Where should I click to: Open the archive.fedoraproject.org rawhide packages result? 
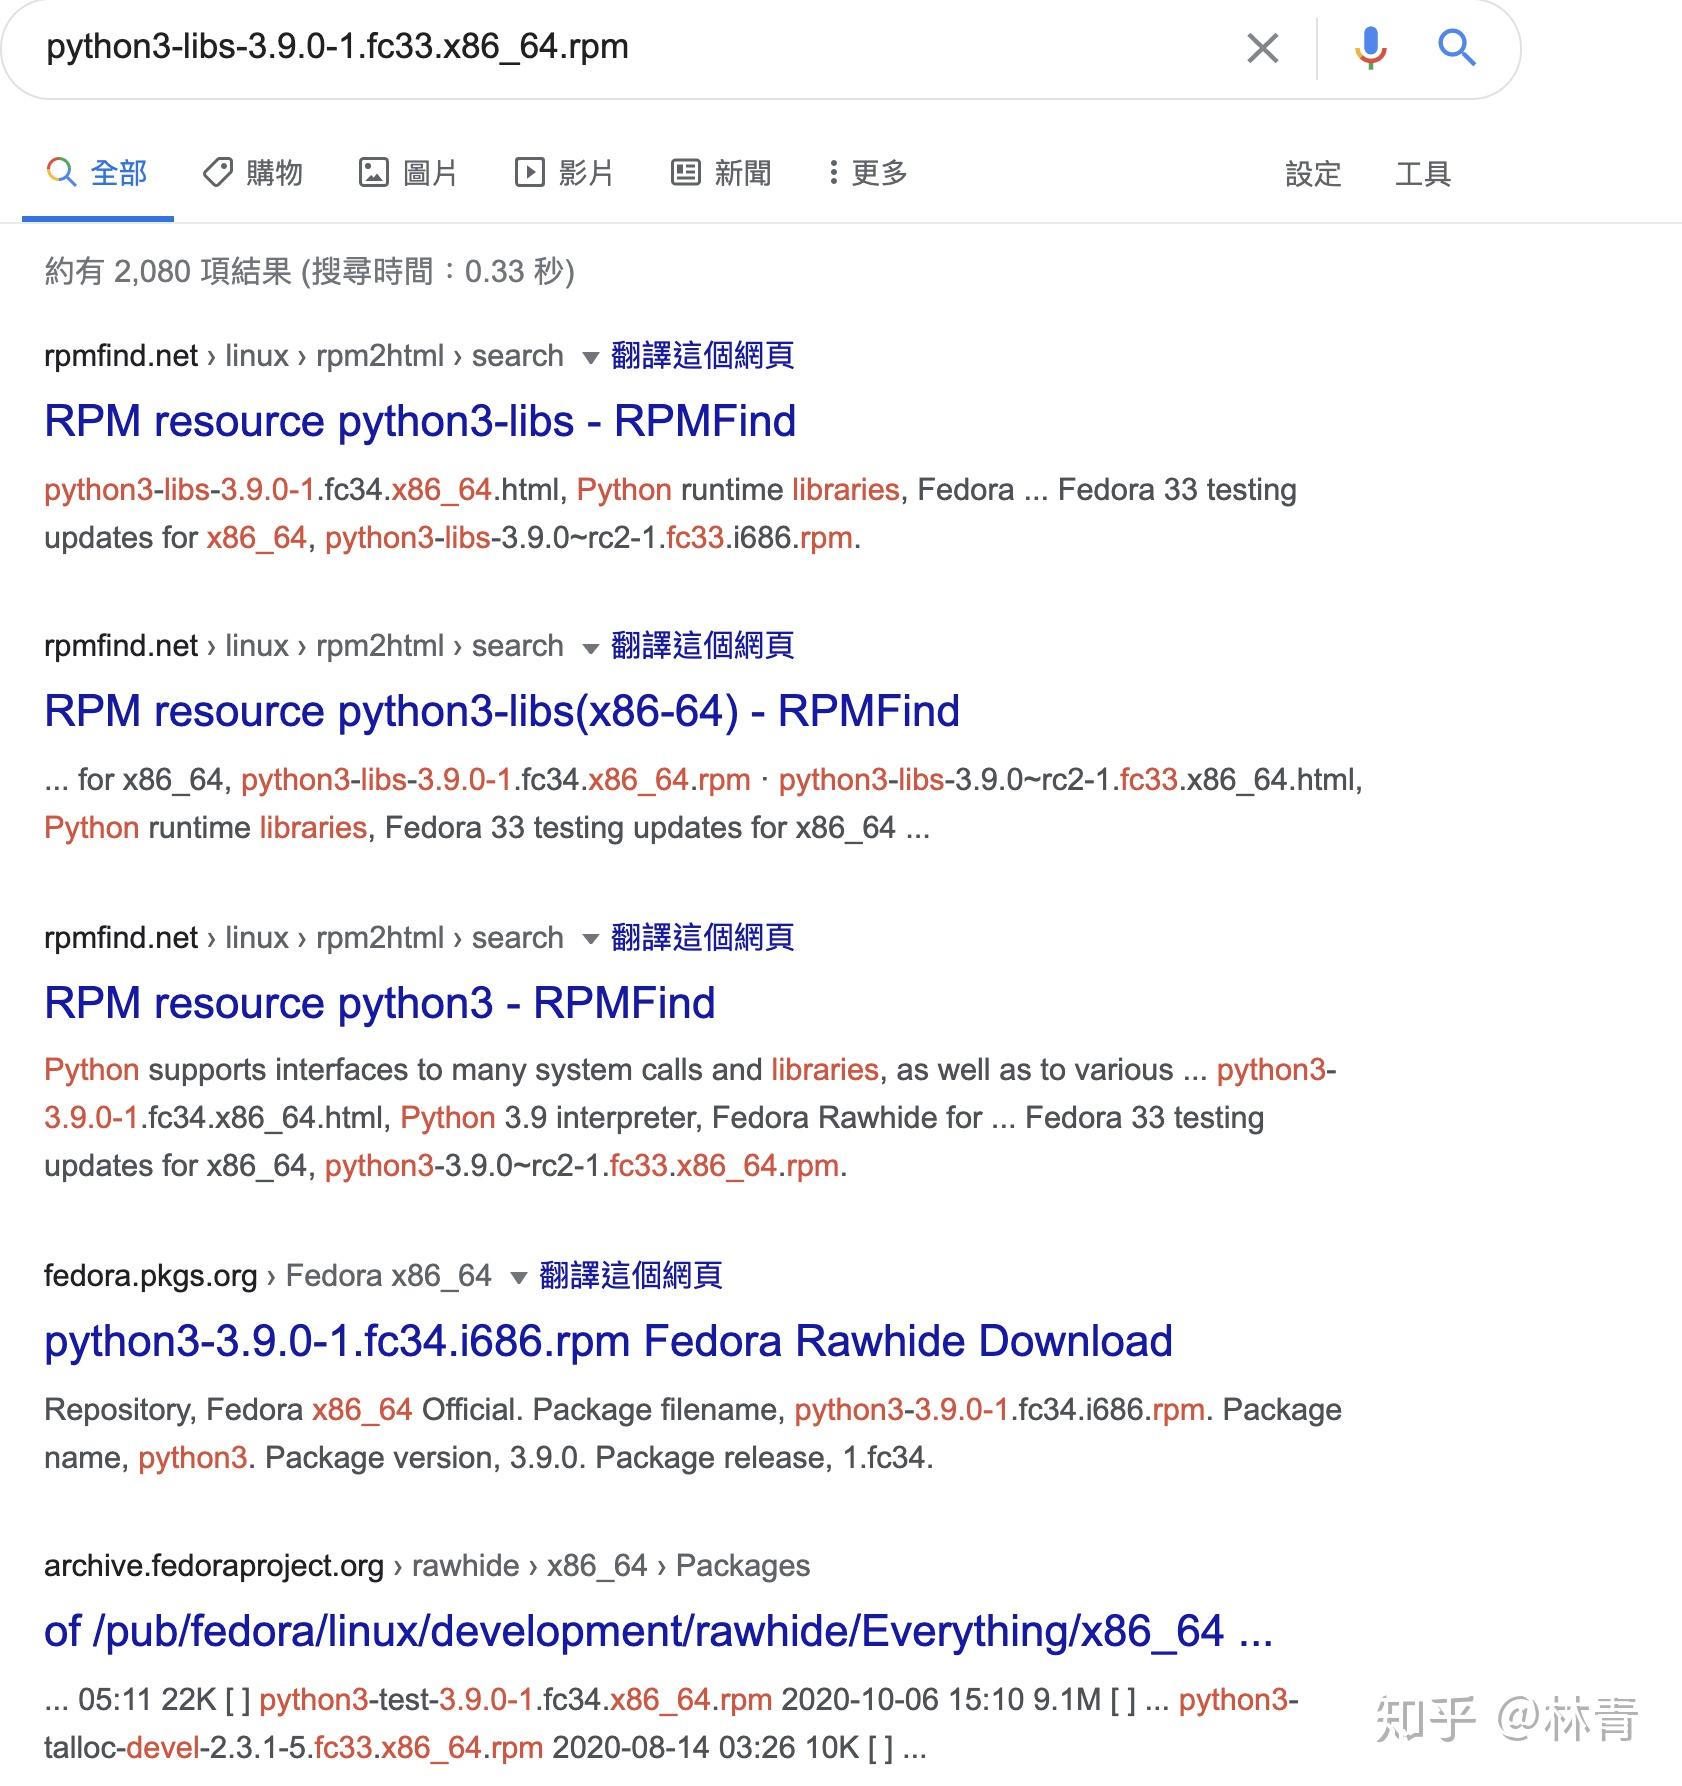658,1630
